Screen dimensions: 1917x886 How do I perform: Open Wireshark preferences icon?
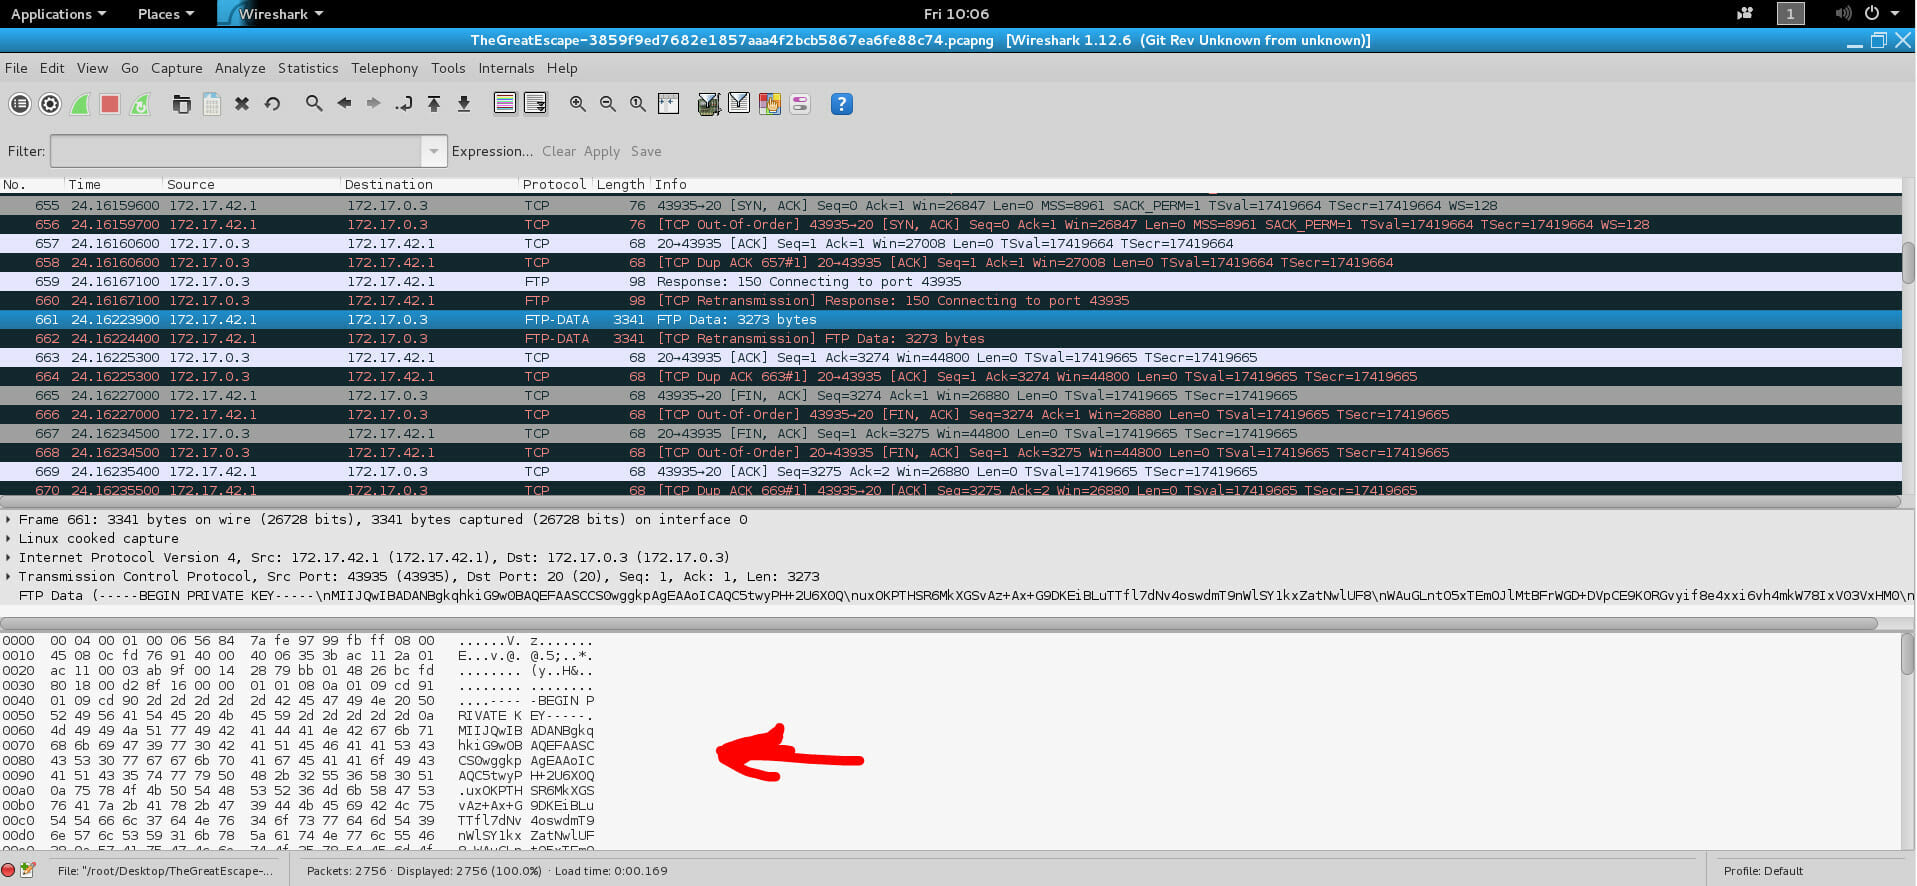[x=800, y=103]
